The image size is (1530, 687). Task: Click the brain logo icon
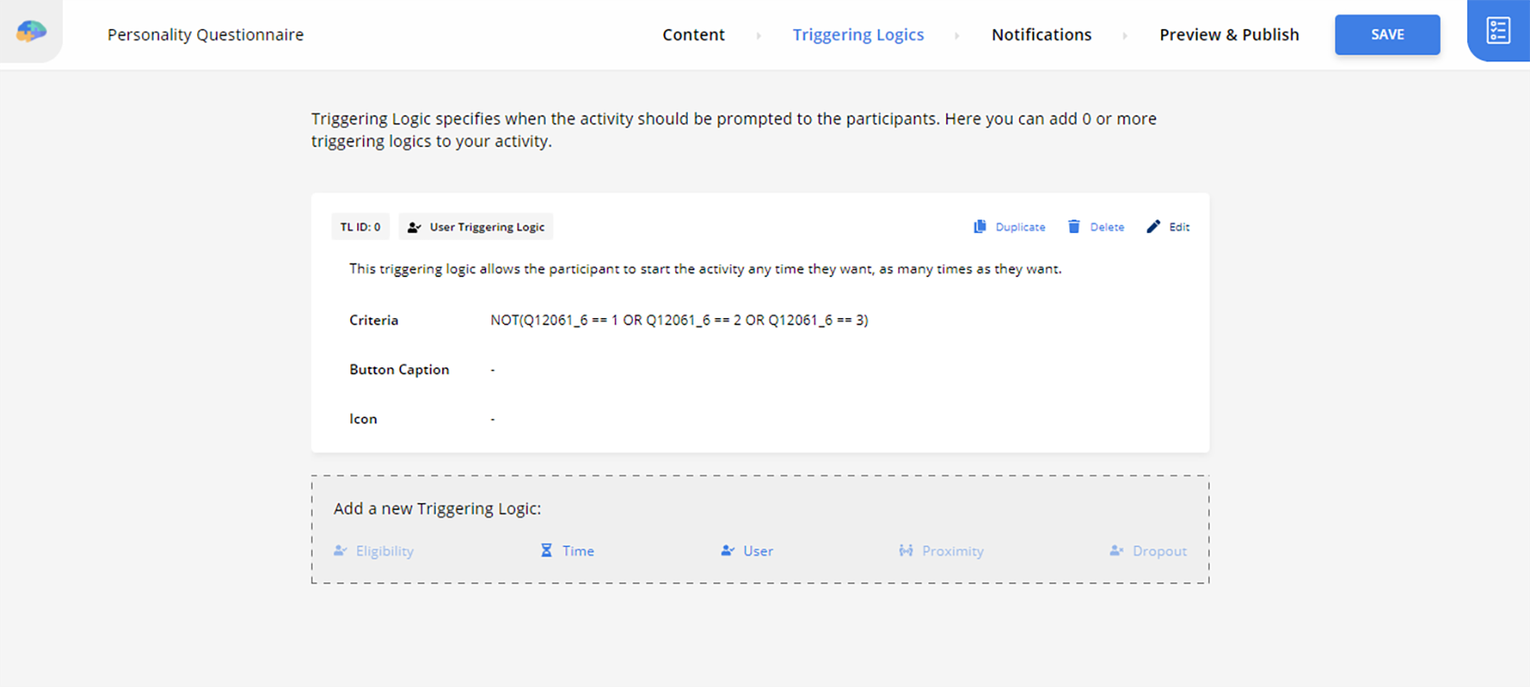coord(31,32)
